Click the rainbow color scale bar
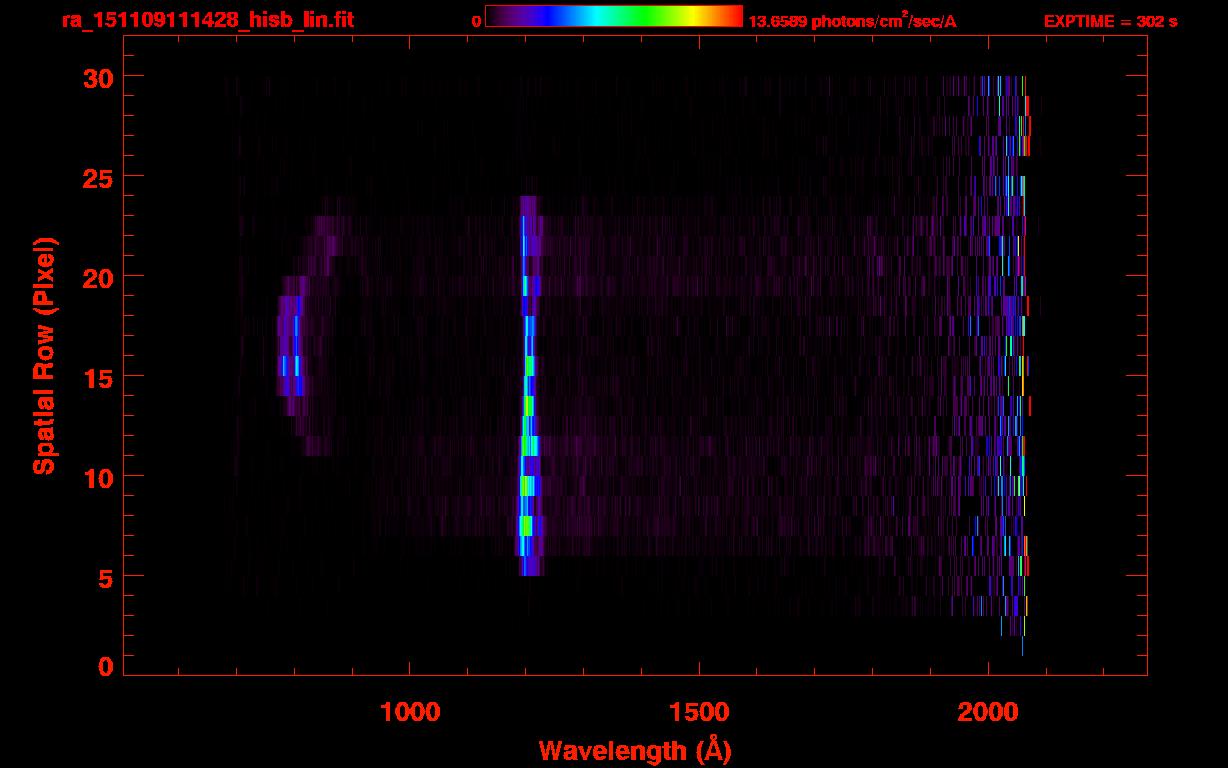The image size is (1228, 768). 614,16
